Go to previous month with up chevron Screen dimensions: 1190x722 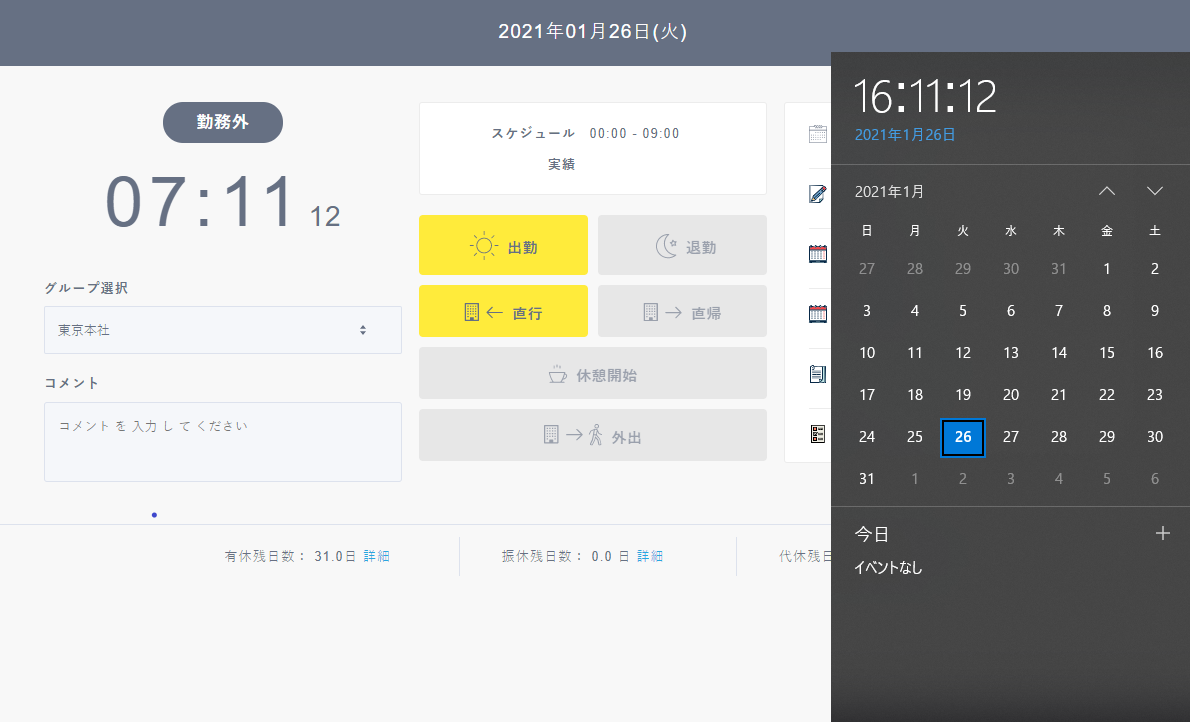click(x=1106, y=191)
